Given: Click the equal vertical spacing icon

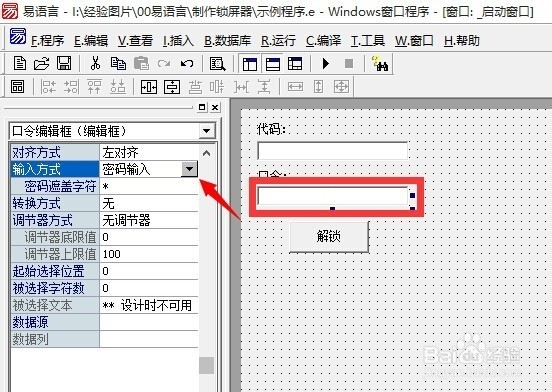Looking at the screenshot, I should [264, 87].
